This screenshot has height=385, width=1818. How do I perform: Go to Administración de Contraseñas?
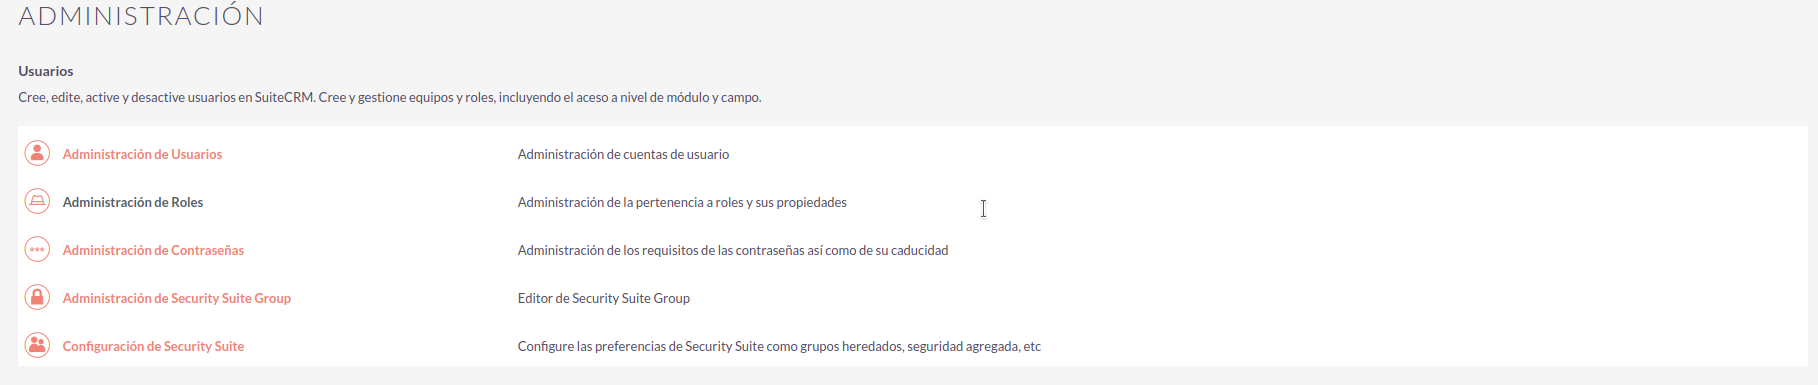point(153,250)
